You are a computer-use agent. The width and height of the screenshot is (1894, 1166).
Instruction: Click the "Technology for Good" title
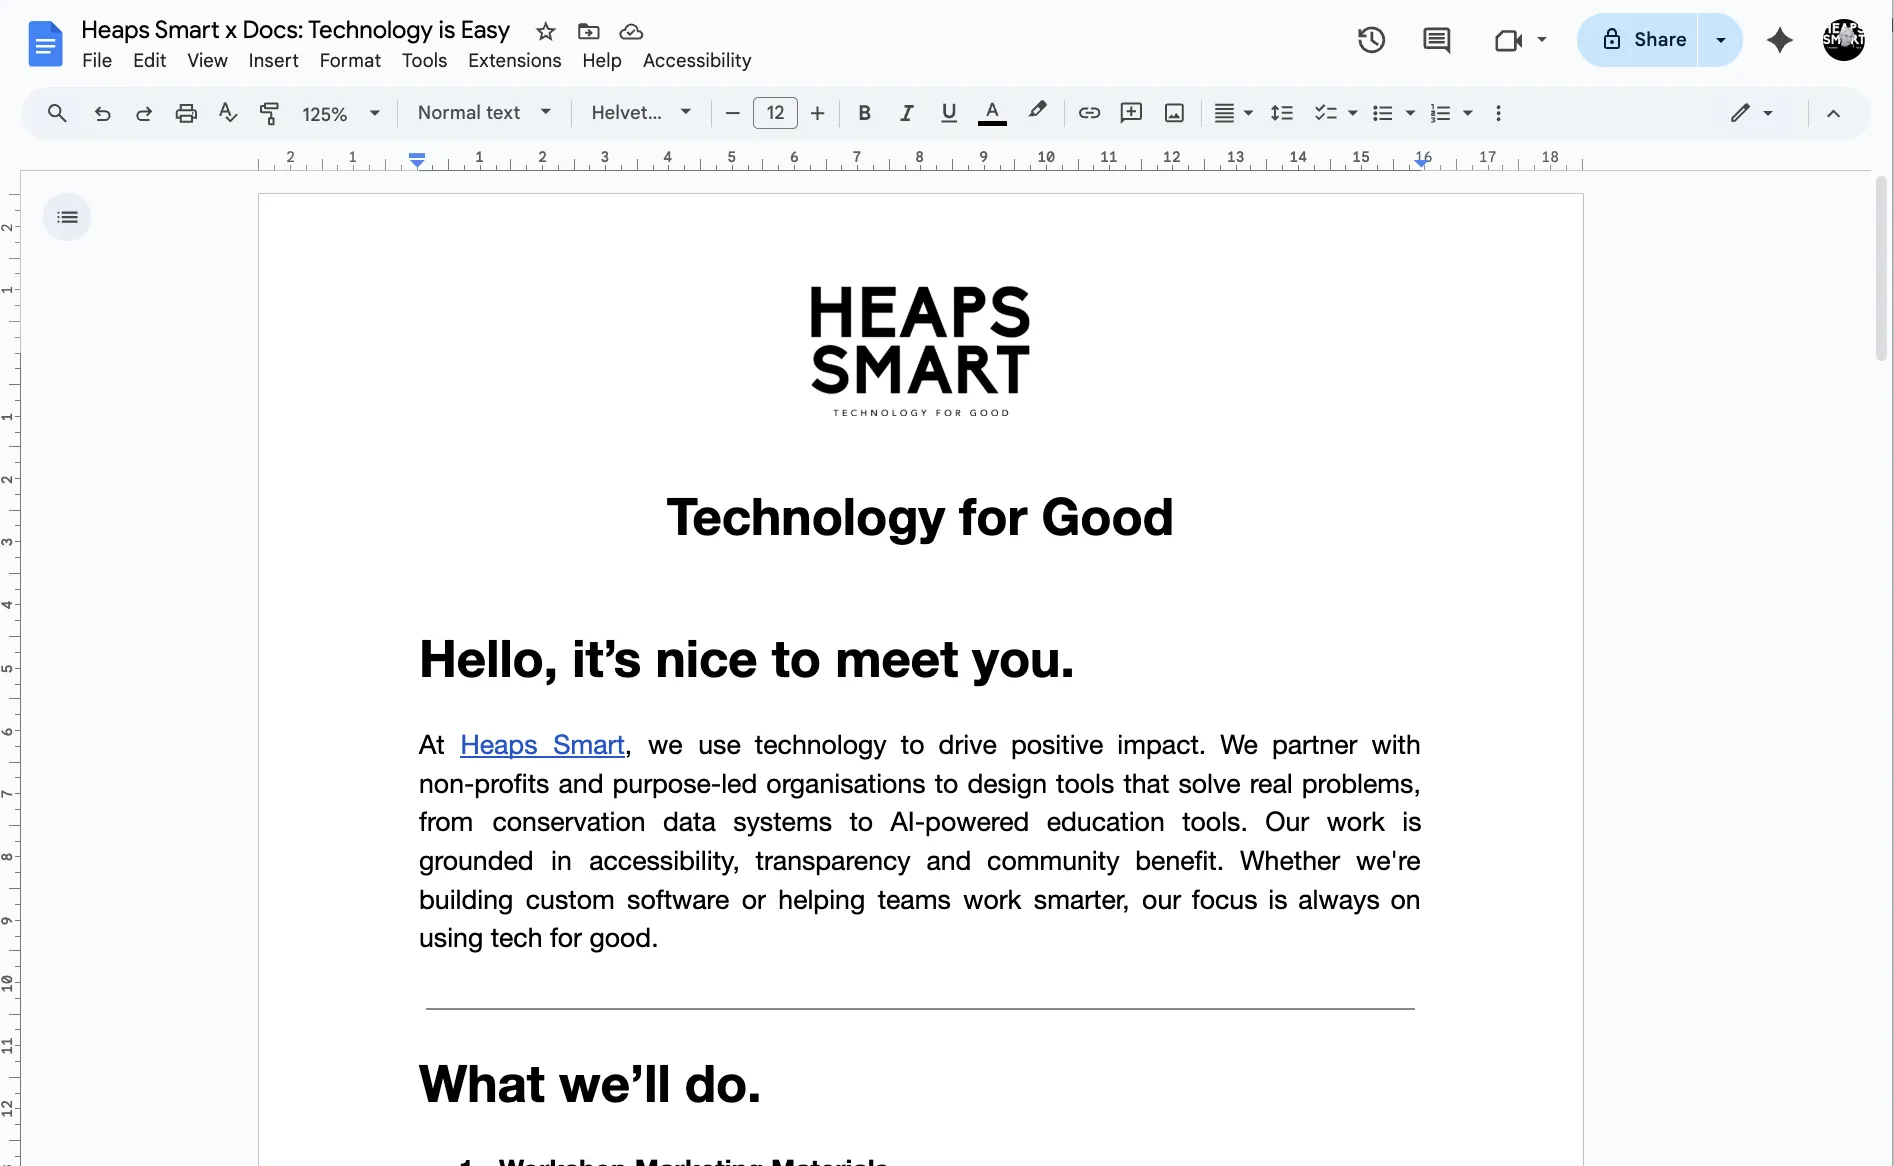(920, 518)
